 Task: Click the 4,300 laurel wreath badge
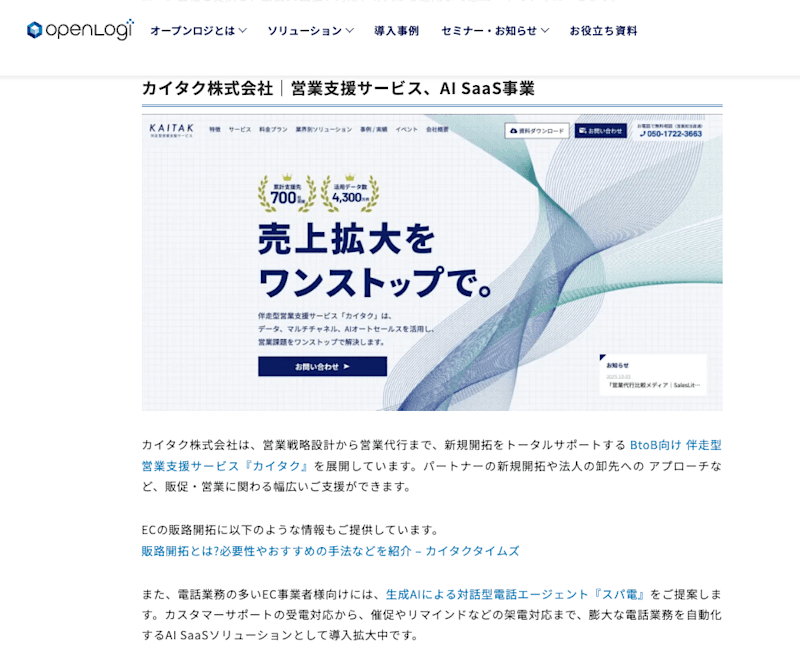click(x=350, y=193)
